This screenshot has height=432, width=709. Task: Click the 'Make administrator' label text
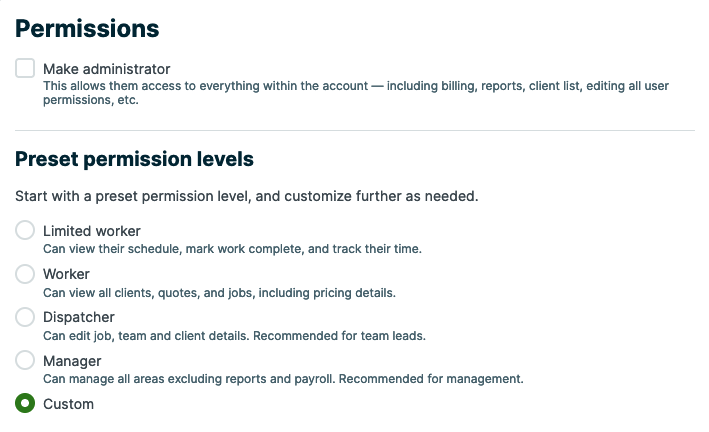point(106,69)
